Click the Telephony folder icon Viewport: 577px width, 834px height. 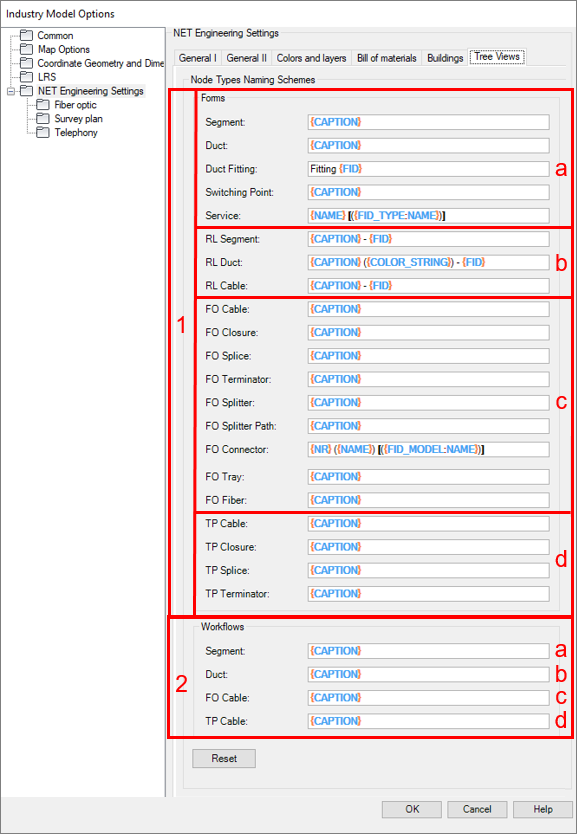point(43,132)
